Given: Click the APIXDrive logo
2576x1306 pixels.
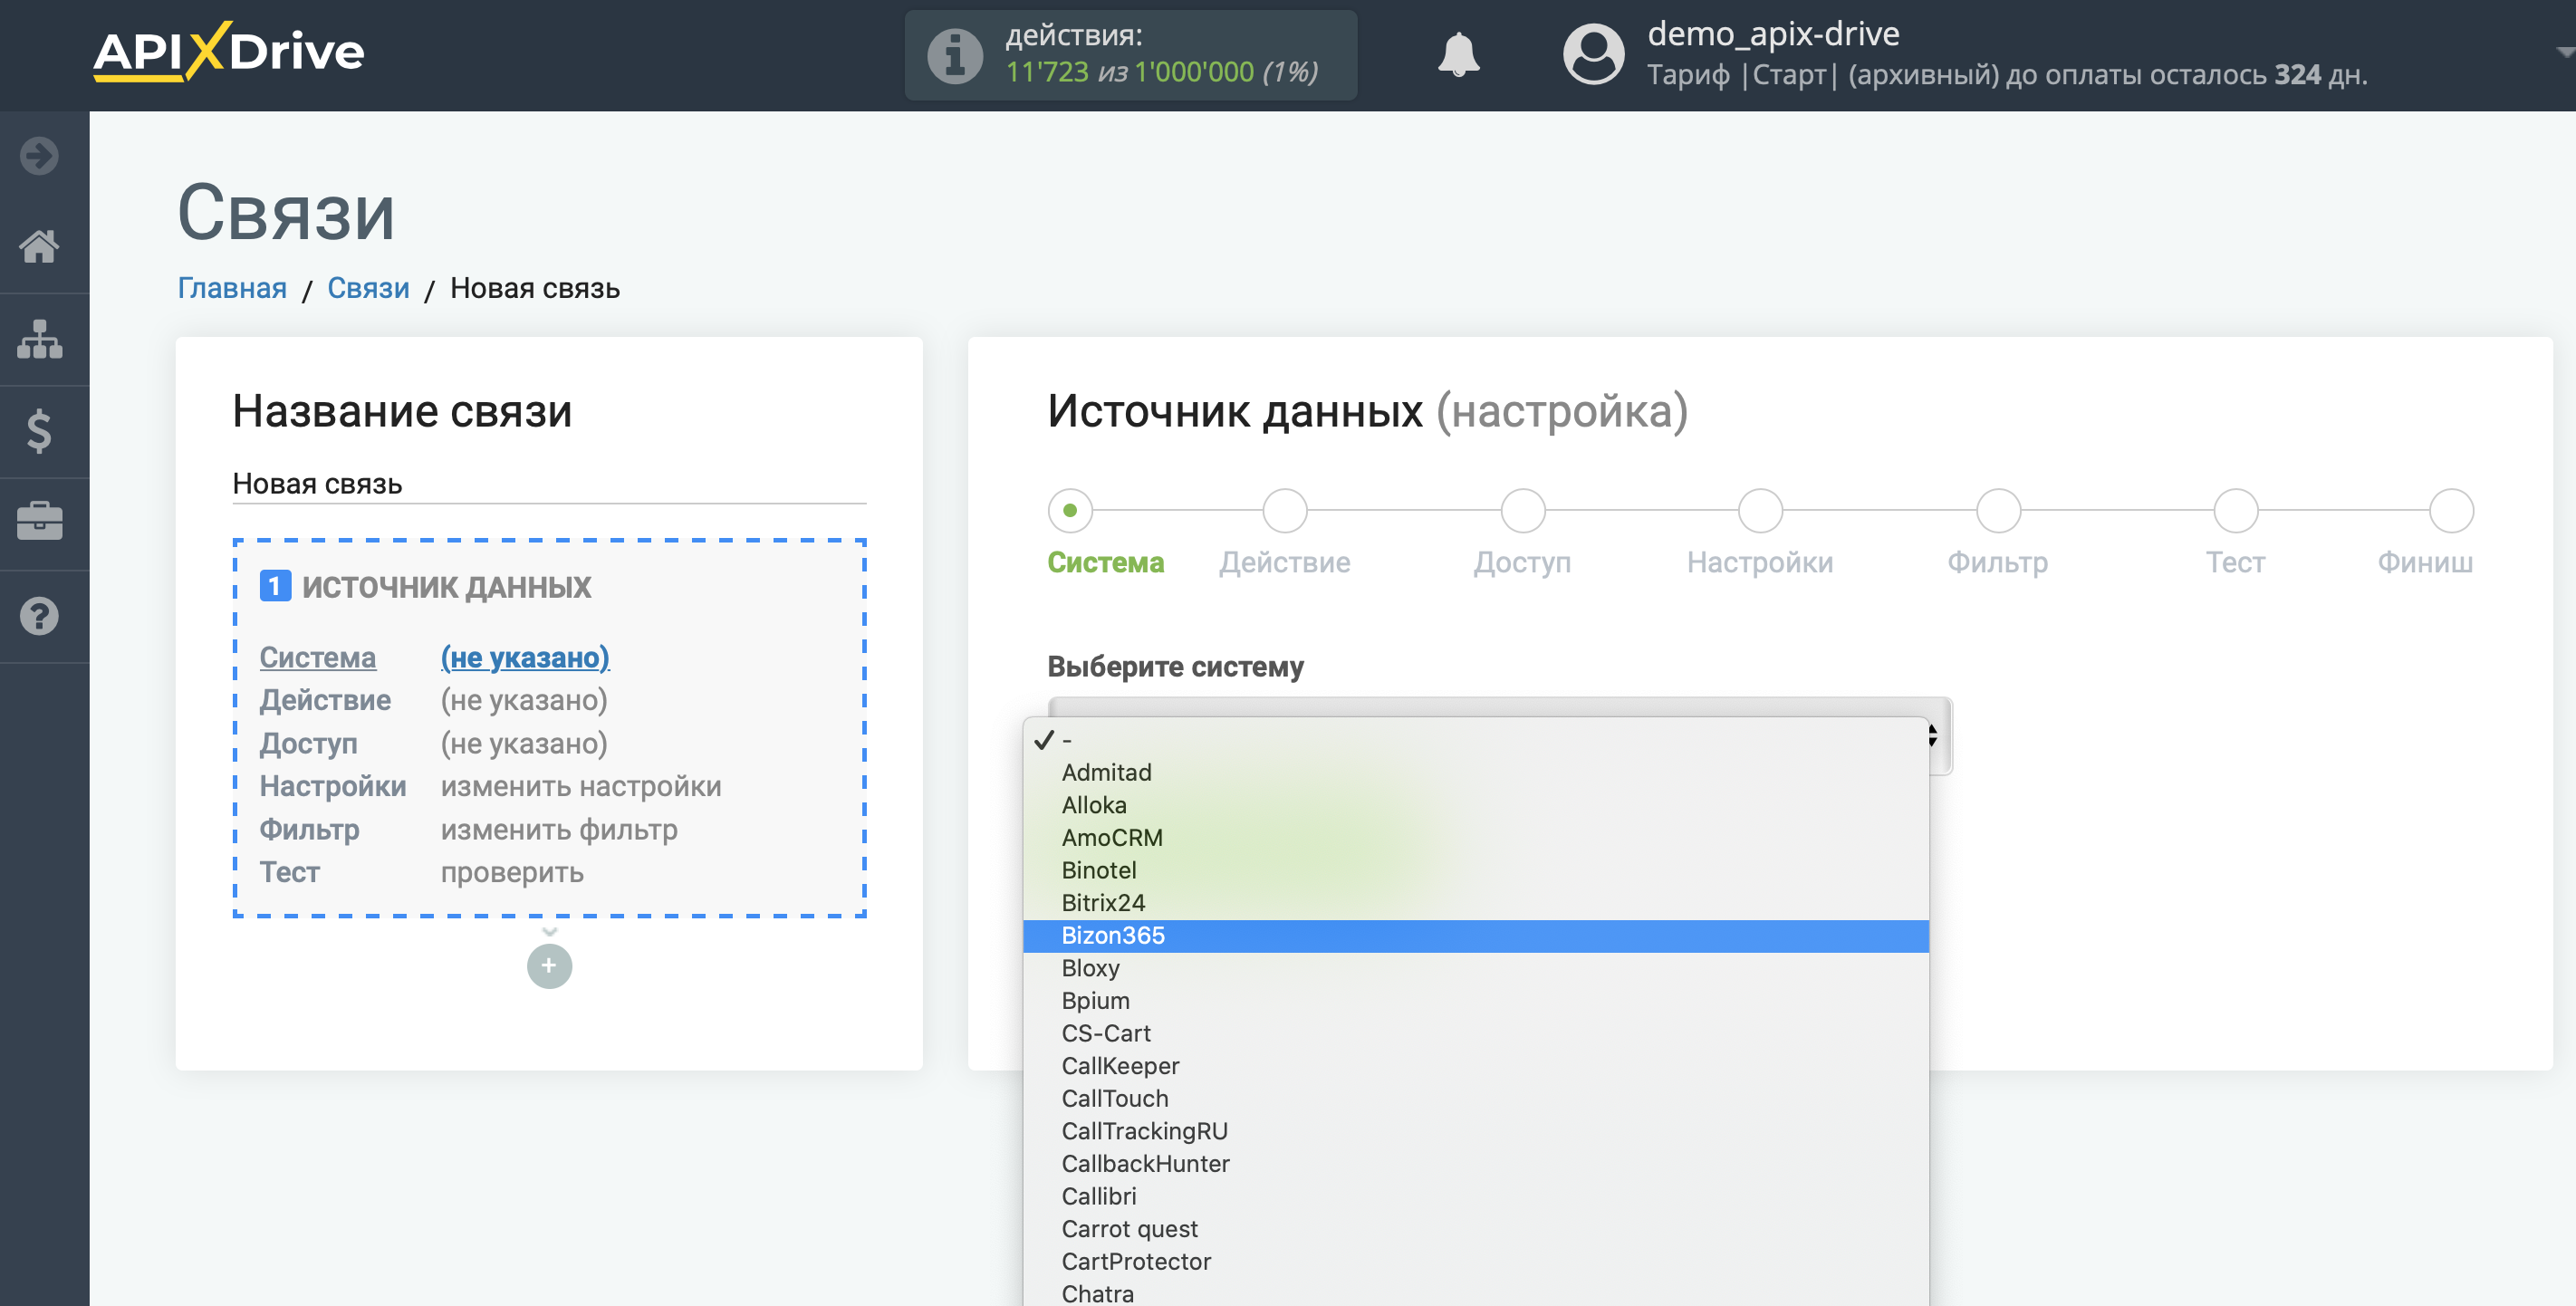Looking at the screenshot, I should pyautogui.click(x=229, y=51).
